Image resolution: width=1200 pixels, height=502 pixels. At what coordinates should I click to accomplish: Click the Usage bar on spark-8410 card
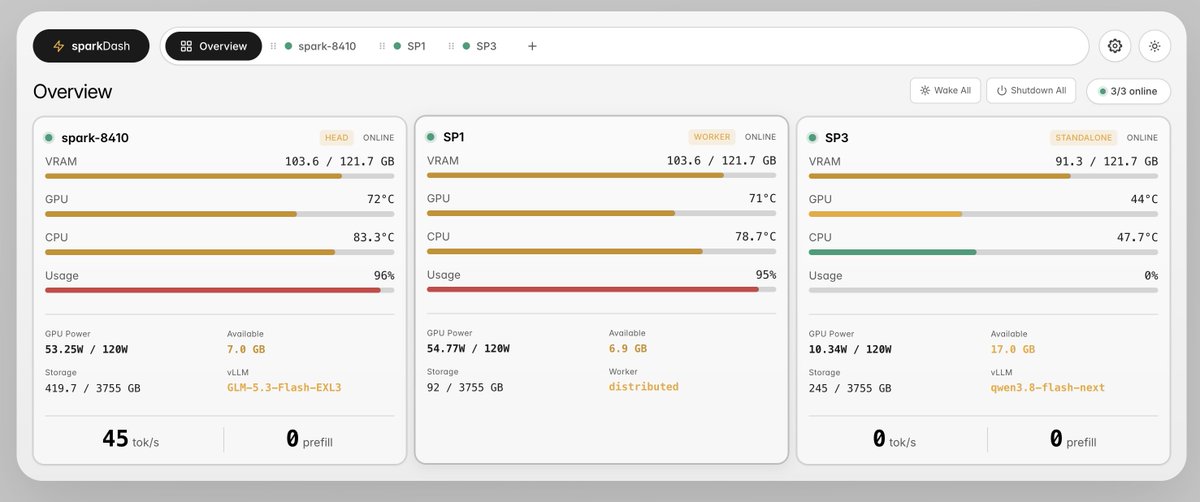[x=220, y=290]
